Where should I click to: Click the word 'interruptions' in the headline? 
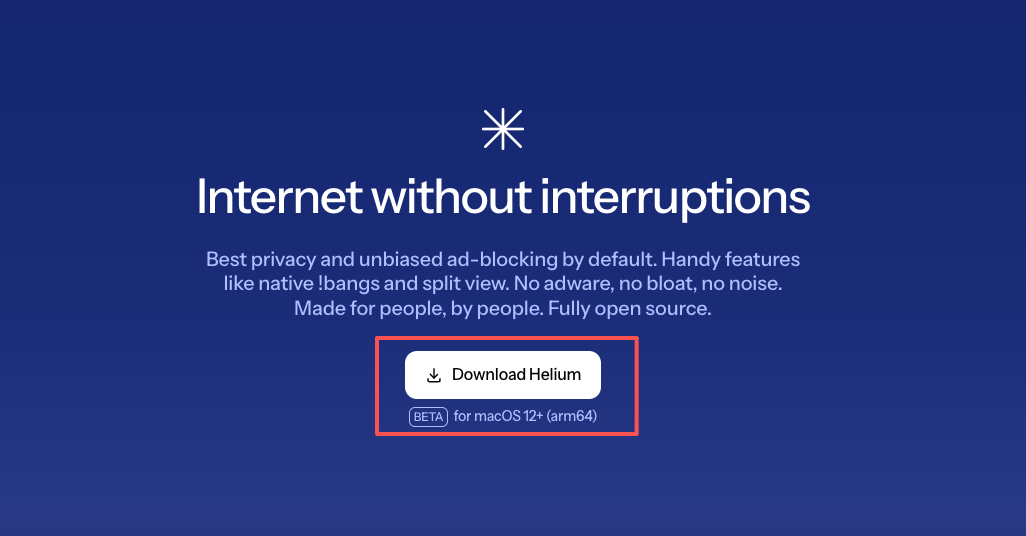(x=675, y=197)
